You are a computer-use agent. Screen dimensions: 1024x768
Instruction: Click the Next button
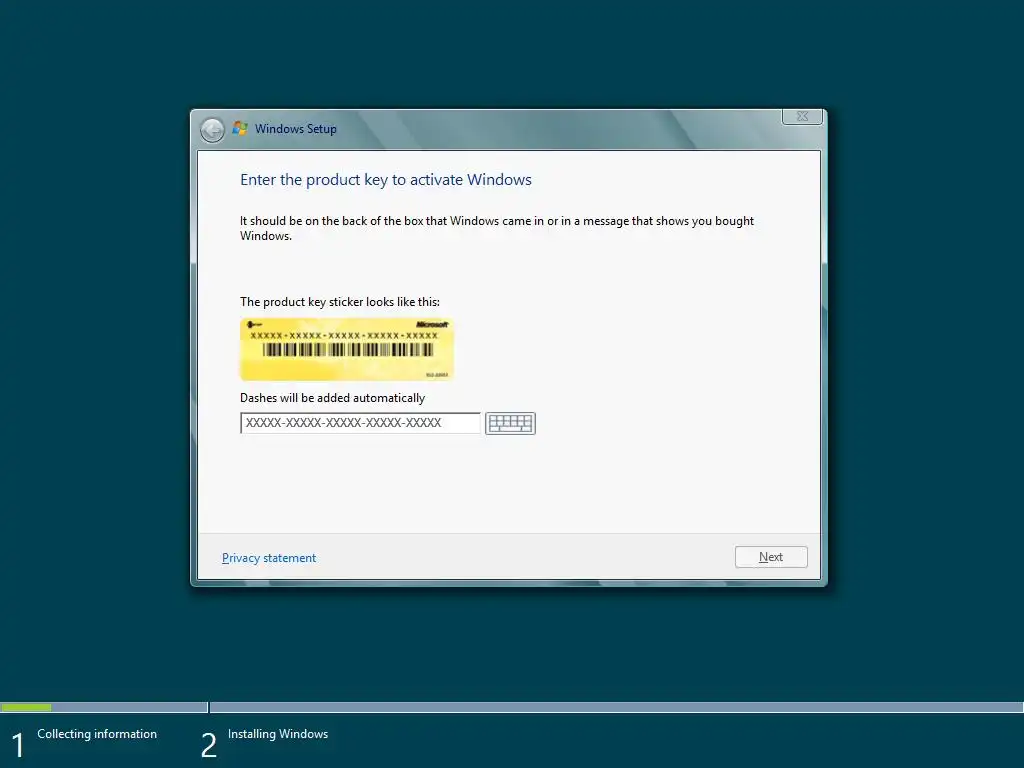pyautogui.click(x=771, y=557)
